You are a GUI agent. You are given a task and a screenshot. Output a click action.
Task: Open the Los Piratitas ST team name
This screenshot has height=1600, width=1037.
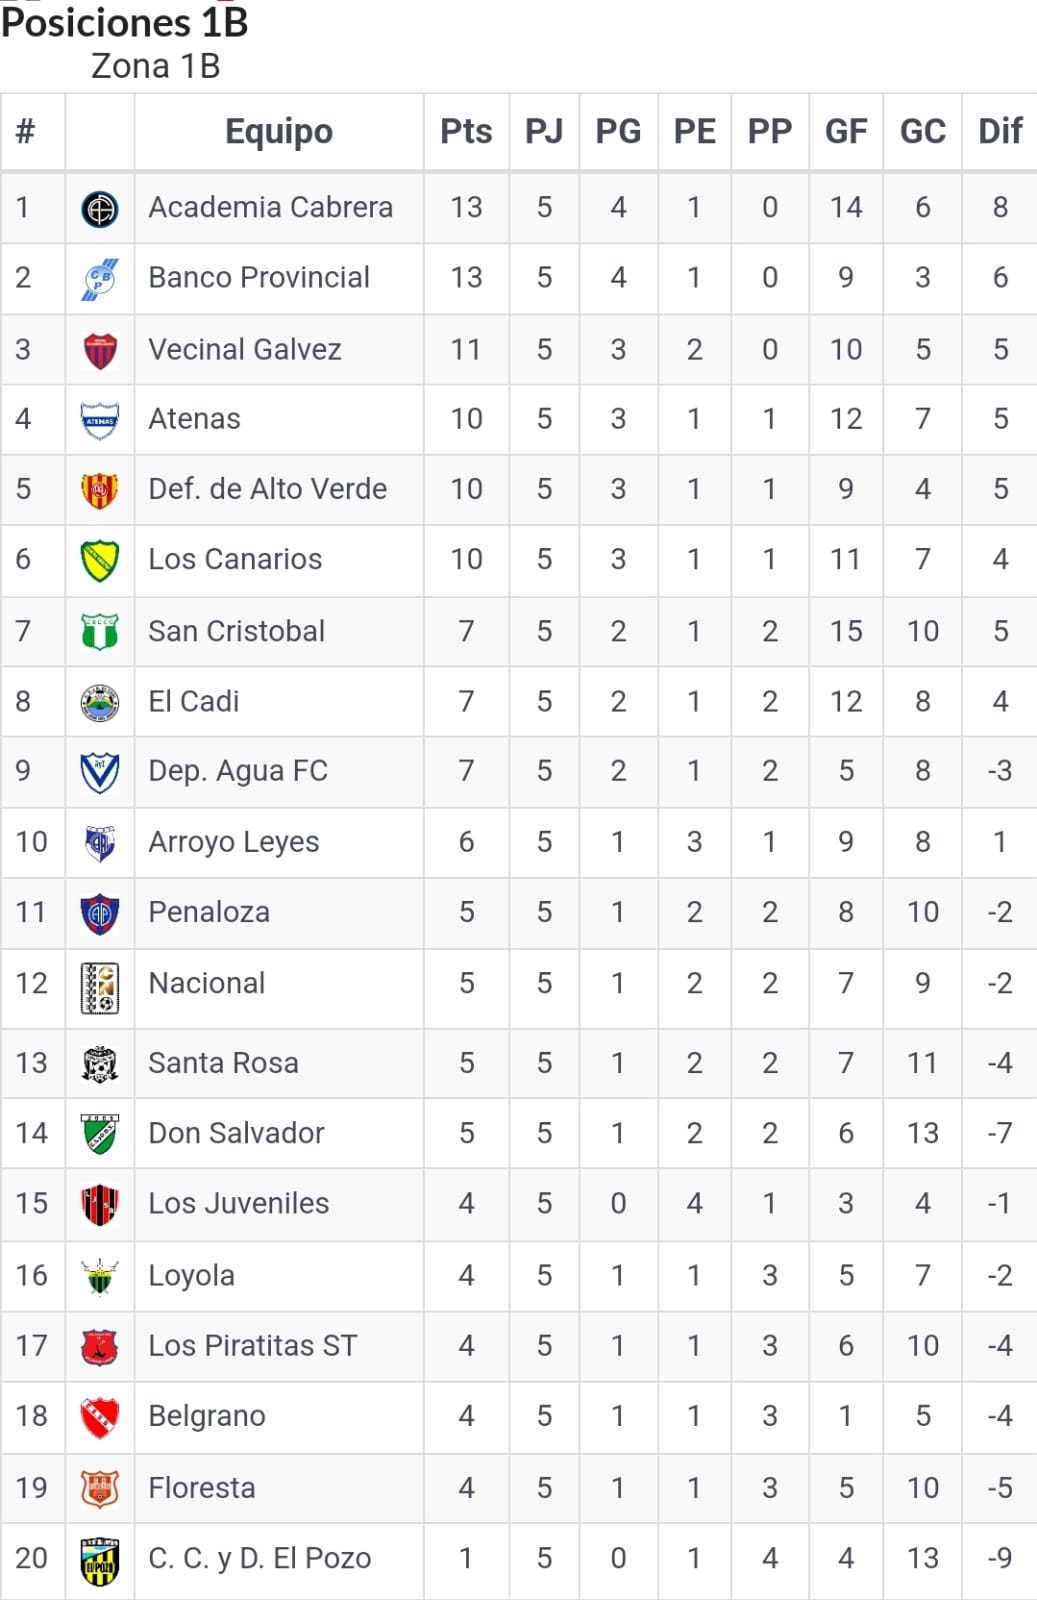click(252, 1346)
